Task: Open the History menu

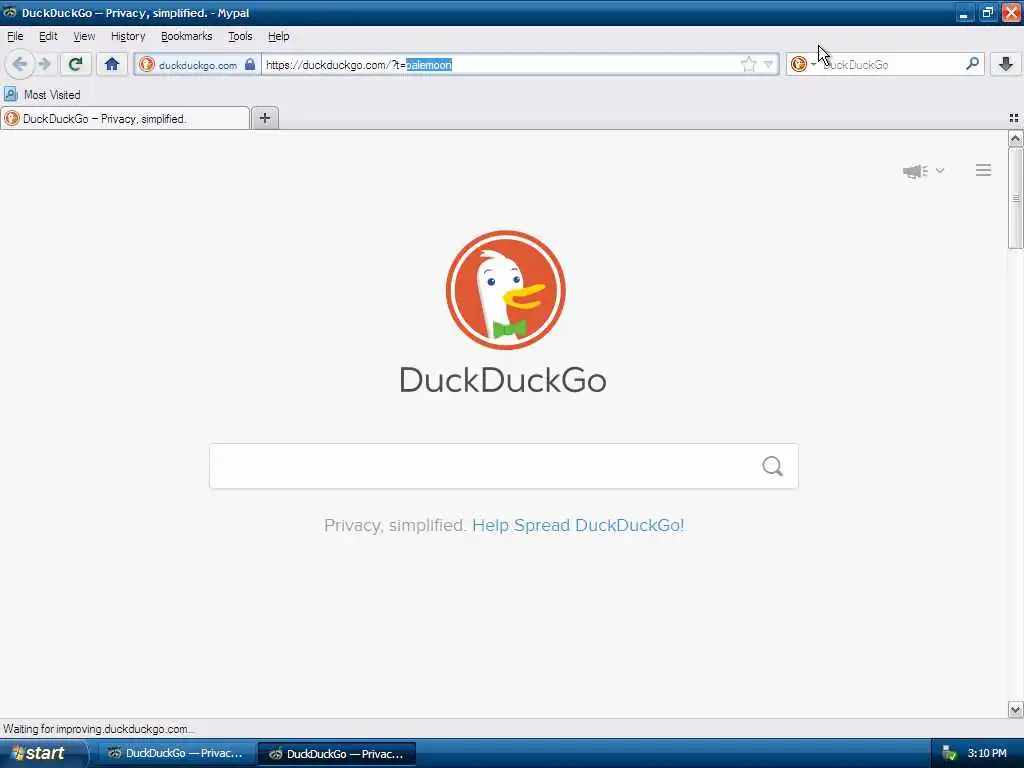Action: 128,36
